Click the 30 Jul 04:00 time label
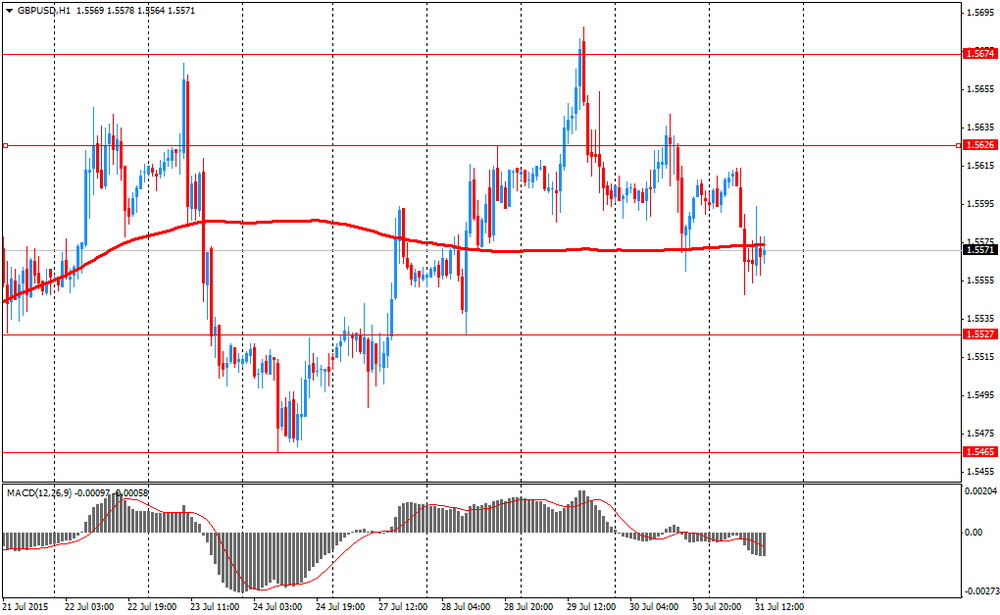This screenshot has width=1000, height=615. [x=654, y=606]
